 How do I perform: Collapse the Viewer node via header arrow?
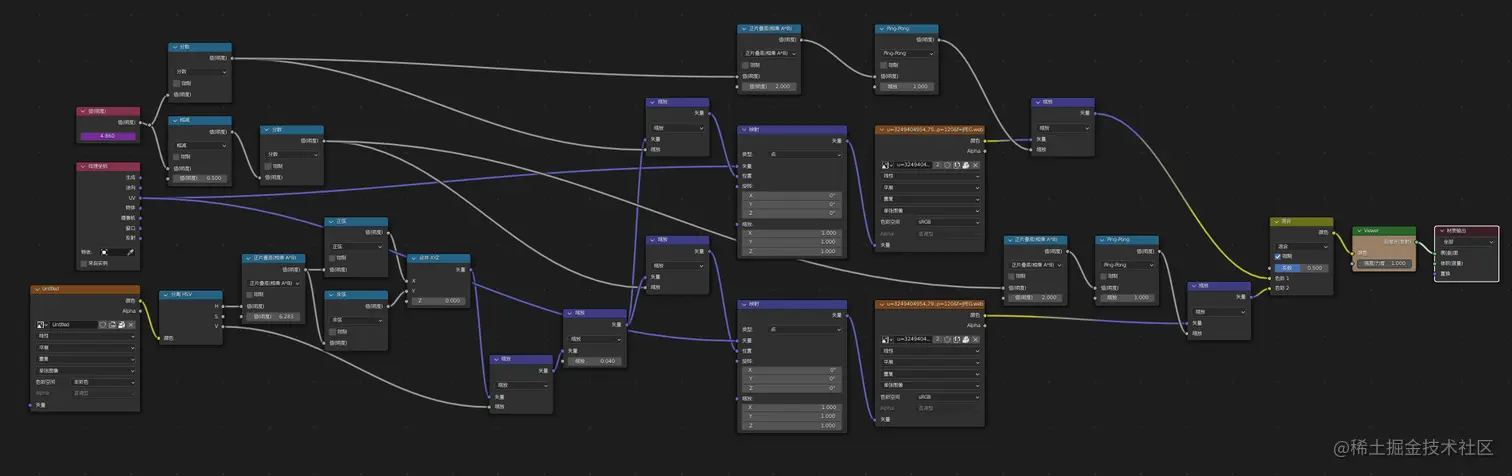coord(1359,230)
